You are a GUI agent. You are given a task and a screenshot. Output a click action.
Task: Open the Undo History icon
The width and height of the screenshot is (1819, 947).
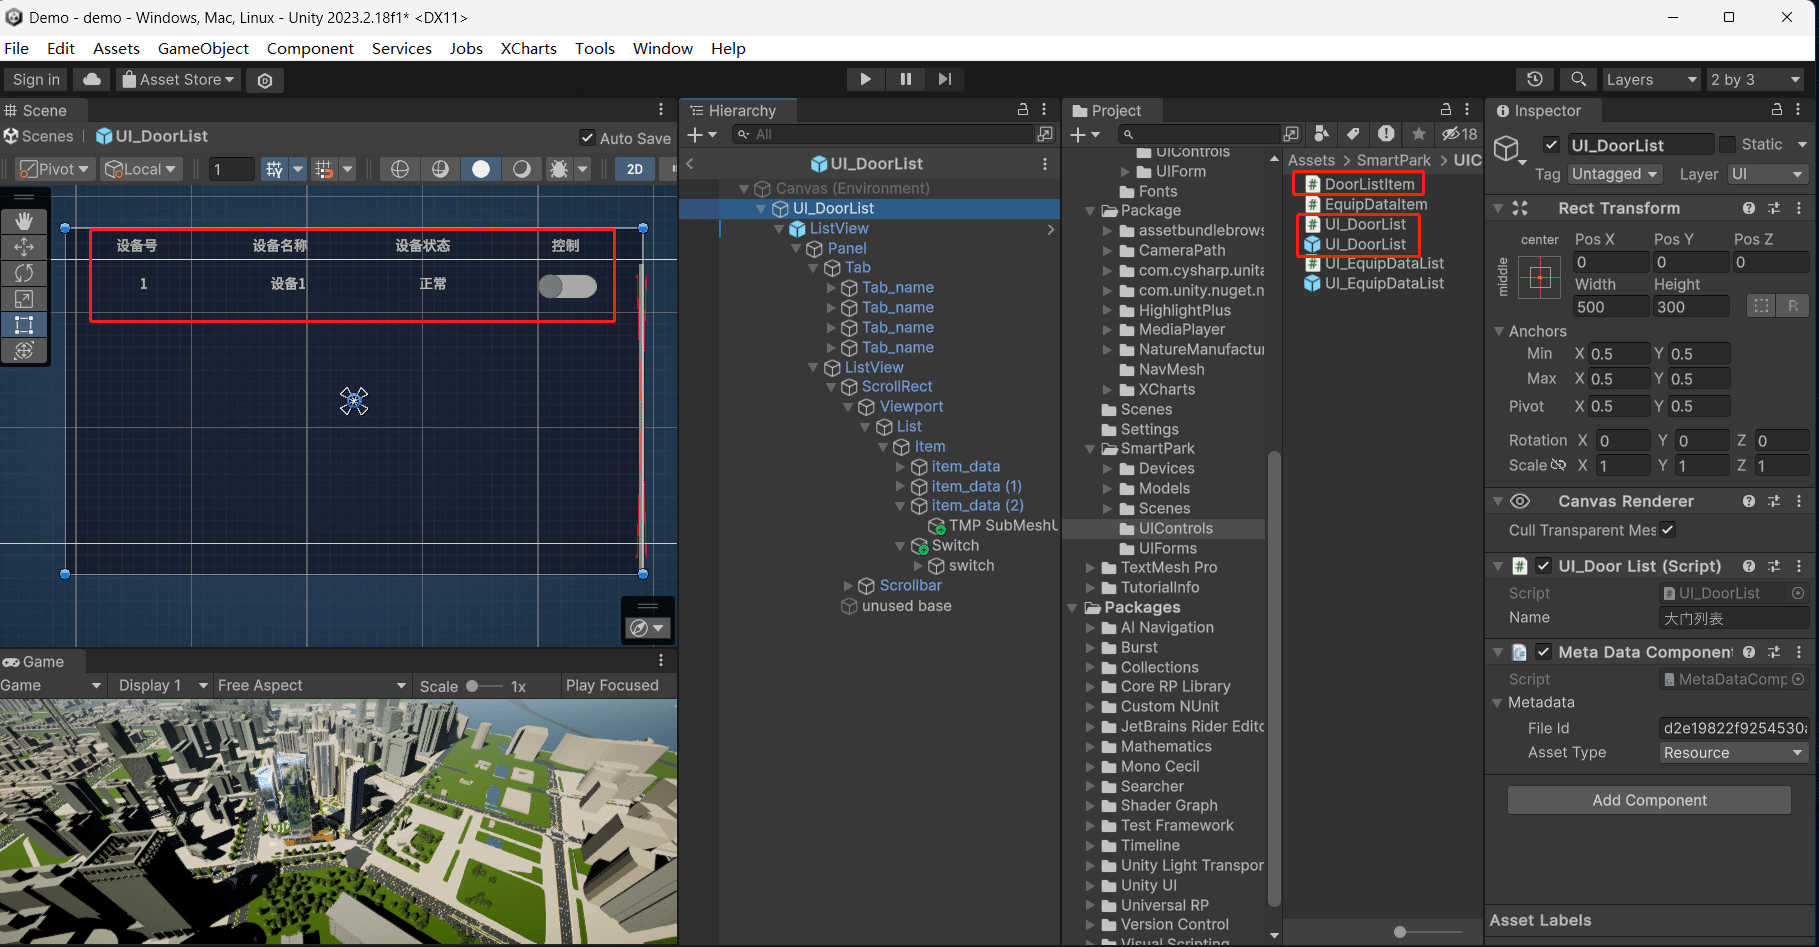click(x=1534, y=79)
